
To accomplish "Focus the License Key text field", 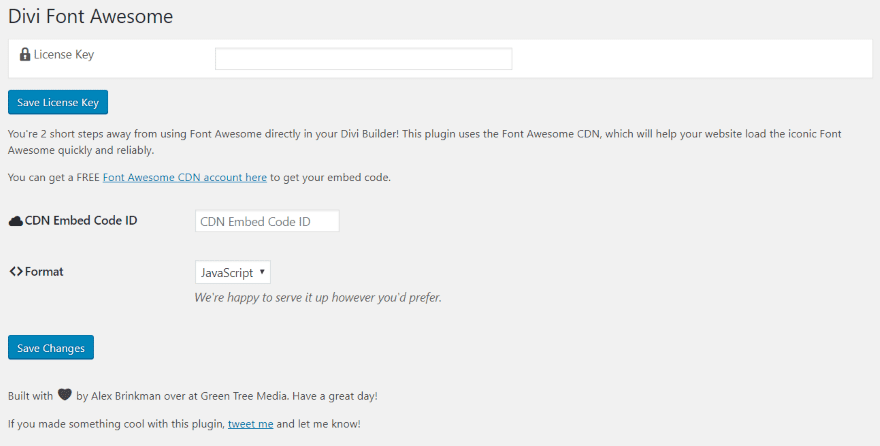I will point(363,59).
